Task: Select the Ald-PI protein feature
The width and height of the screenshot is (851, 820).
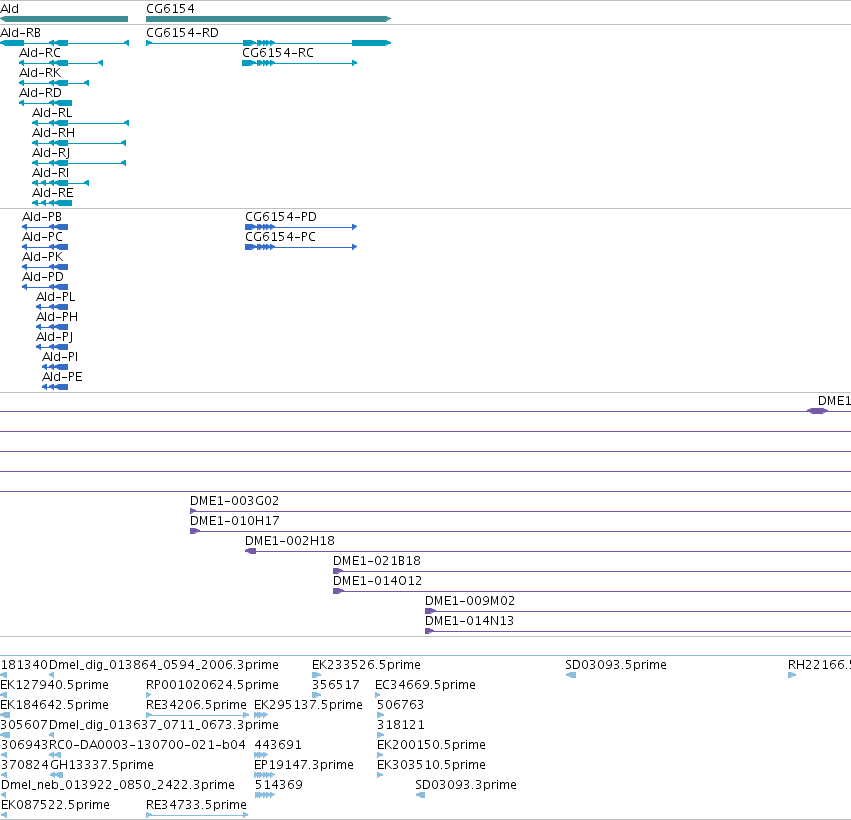Action: 55,367
